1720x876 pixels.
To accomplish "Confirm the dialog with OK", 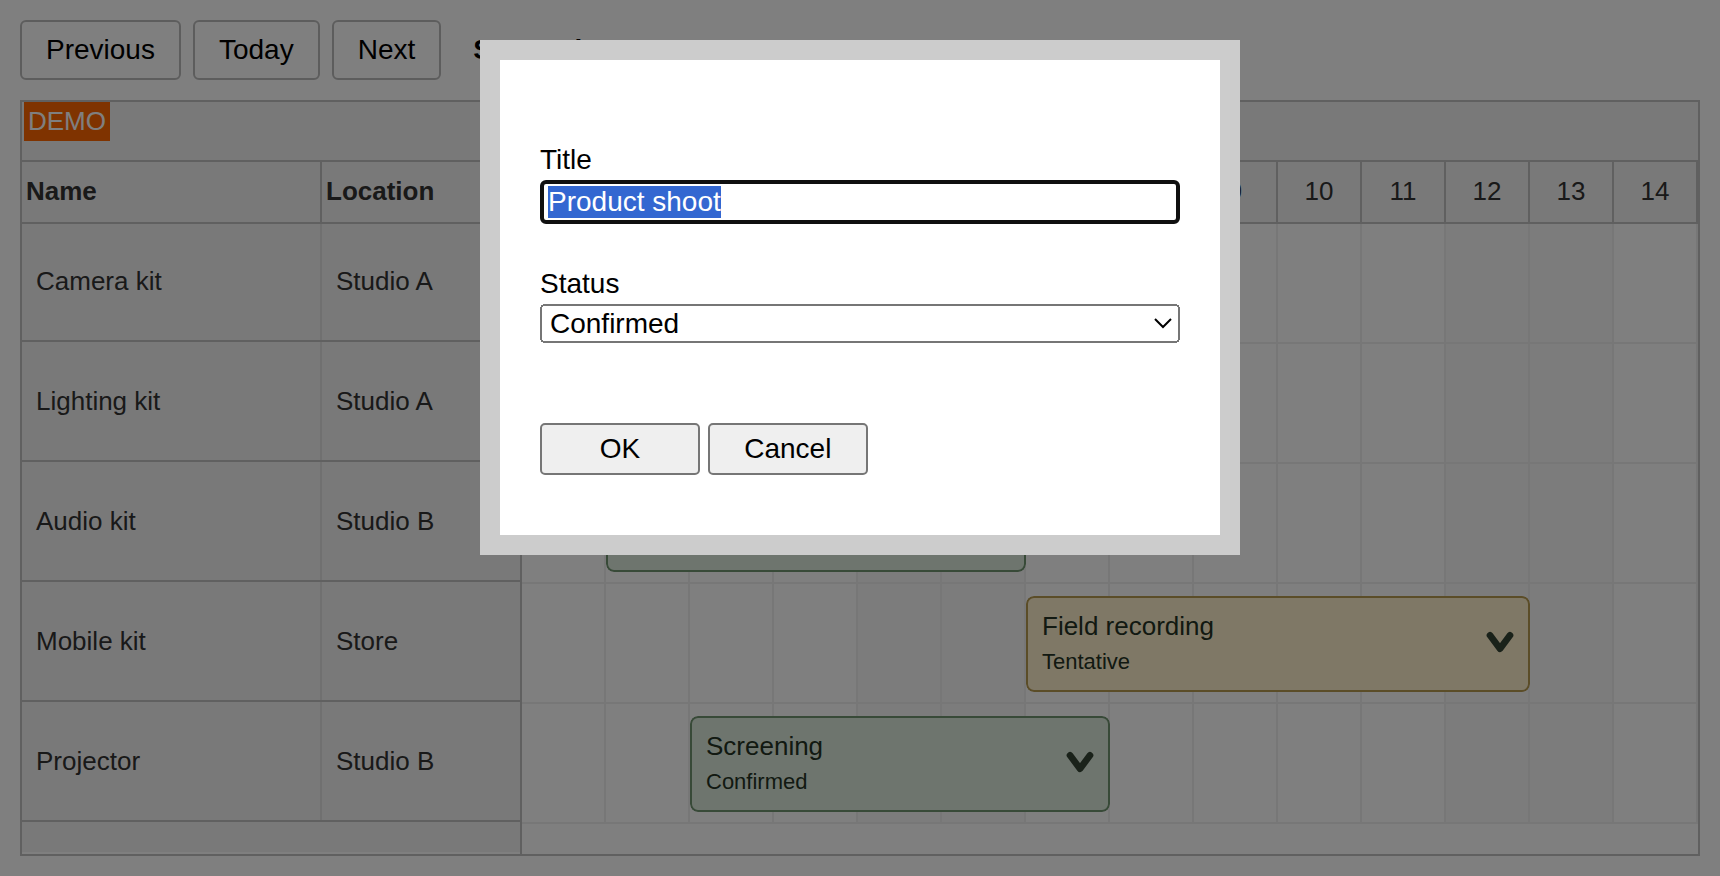I will [x=620, y=449].
